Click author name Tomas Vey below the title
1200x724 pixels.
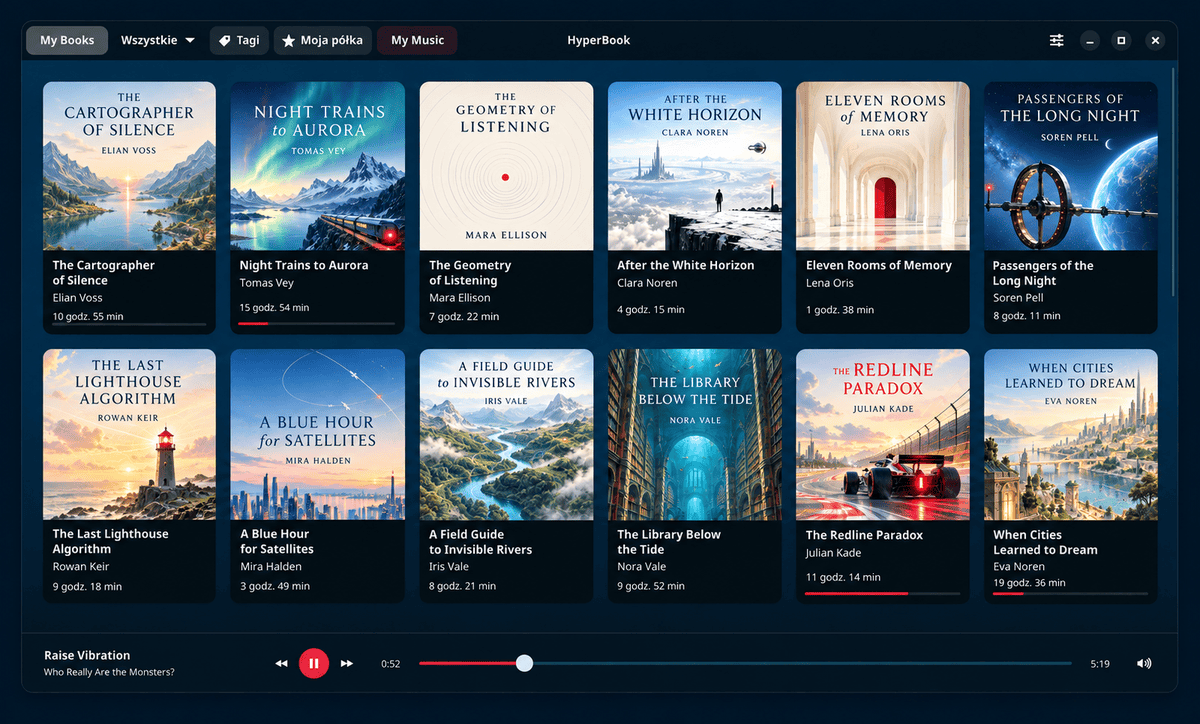[269, 283]
